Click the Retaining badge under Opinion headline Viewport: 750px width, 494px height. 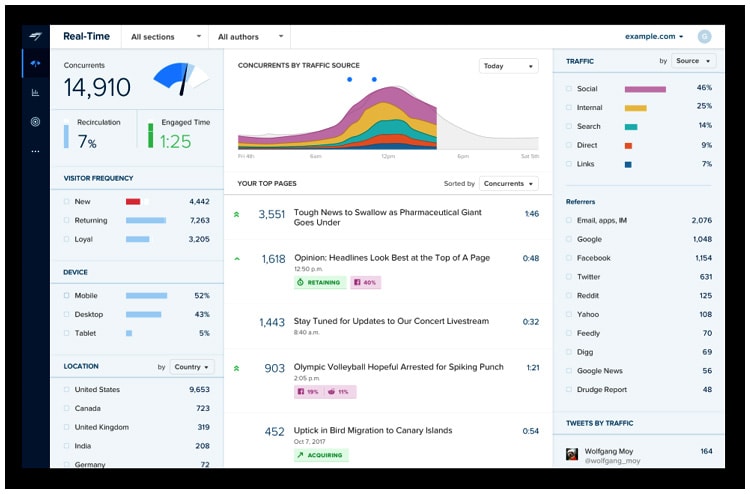coord(320,283)
